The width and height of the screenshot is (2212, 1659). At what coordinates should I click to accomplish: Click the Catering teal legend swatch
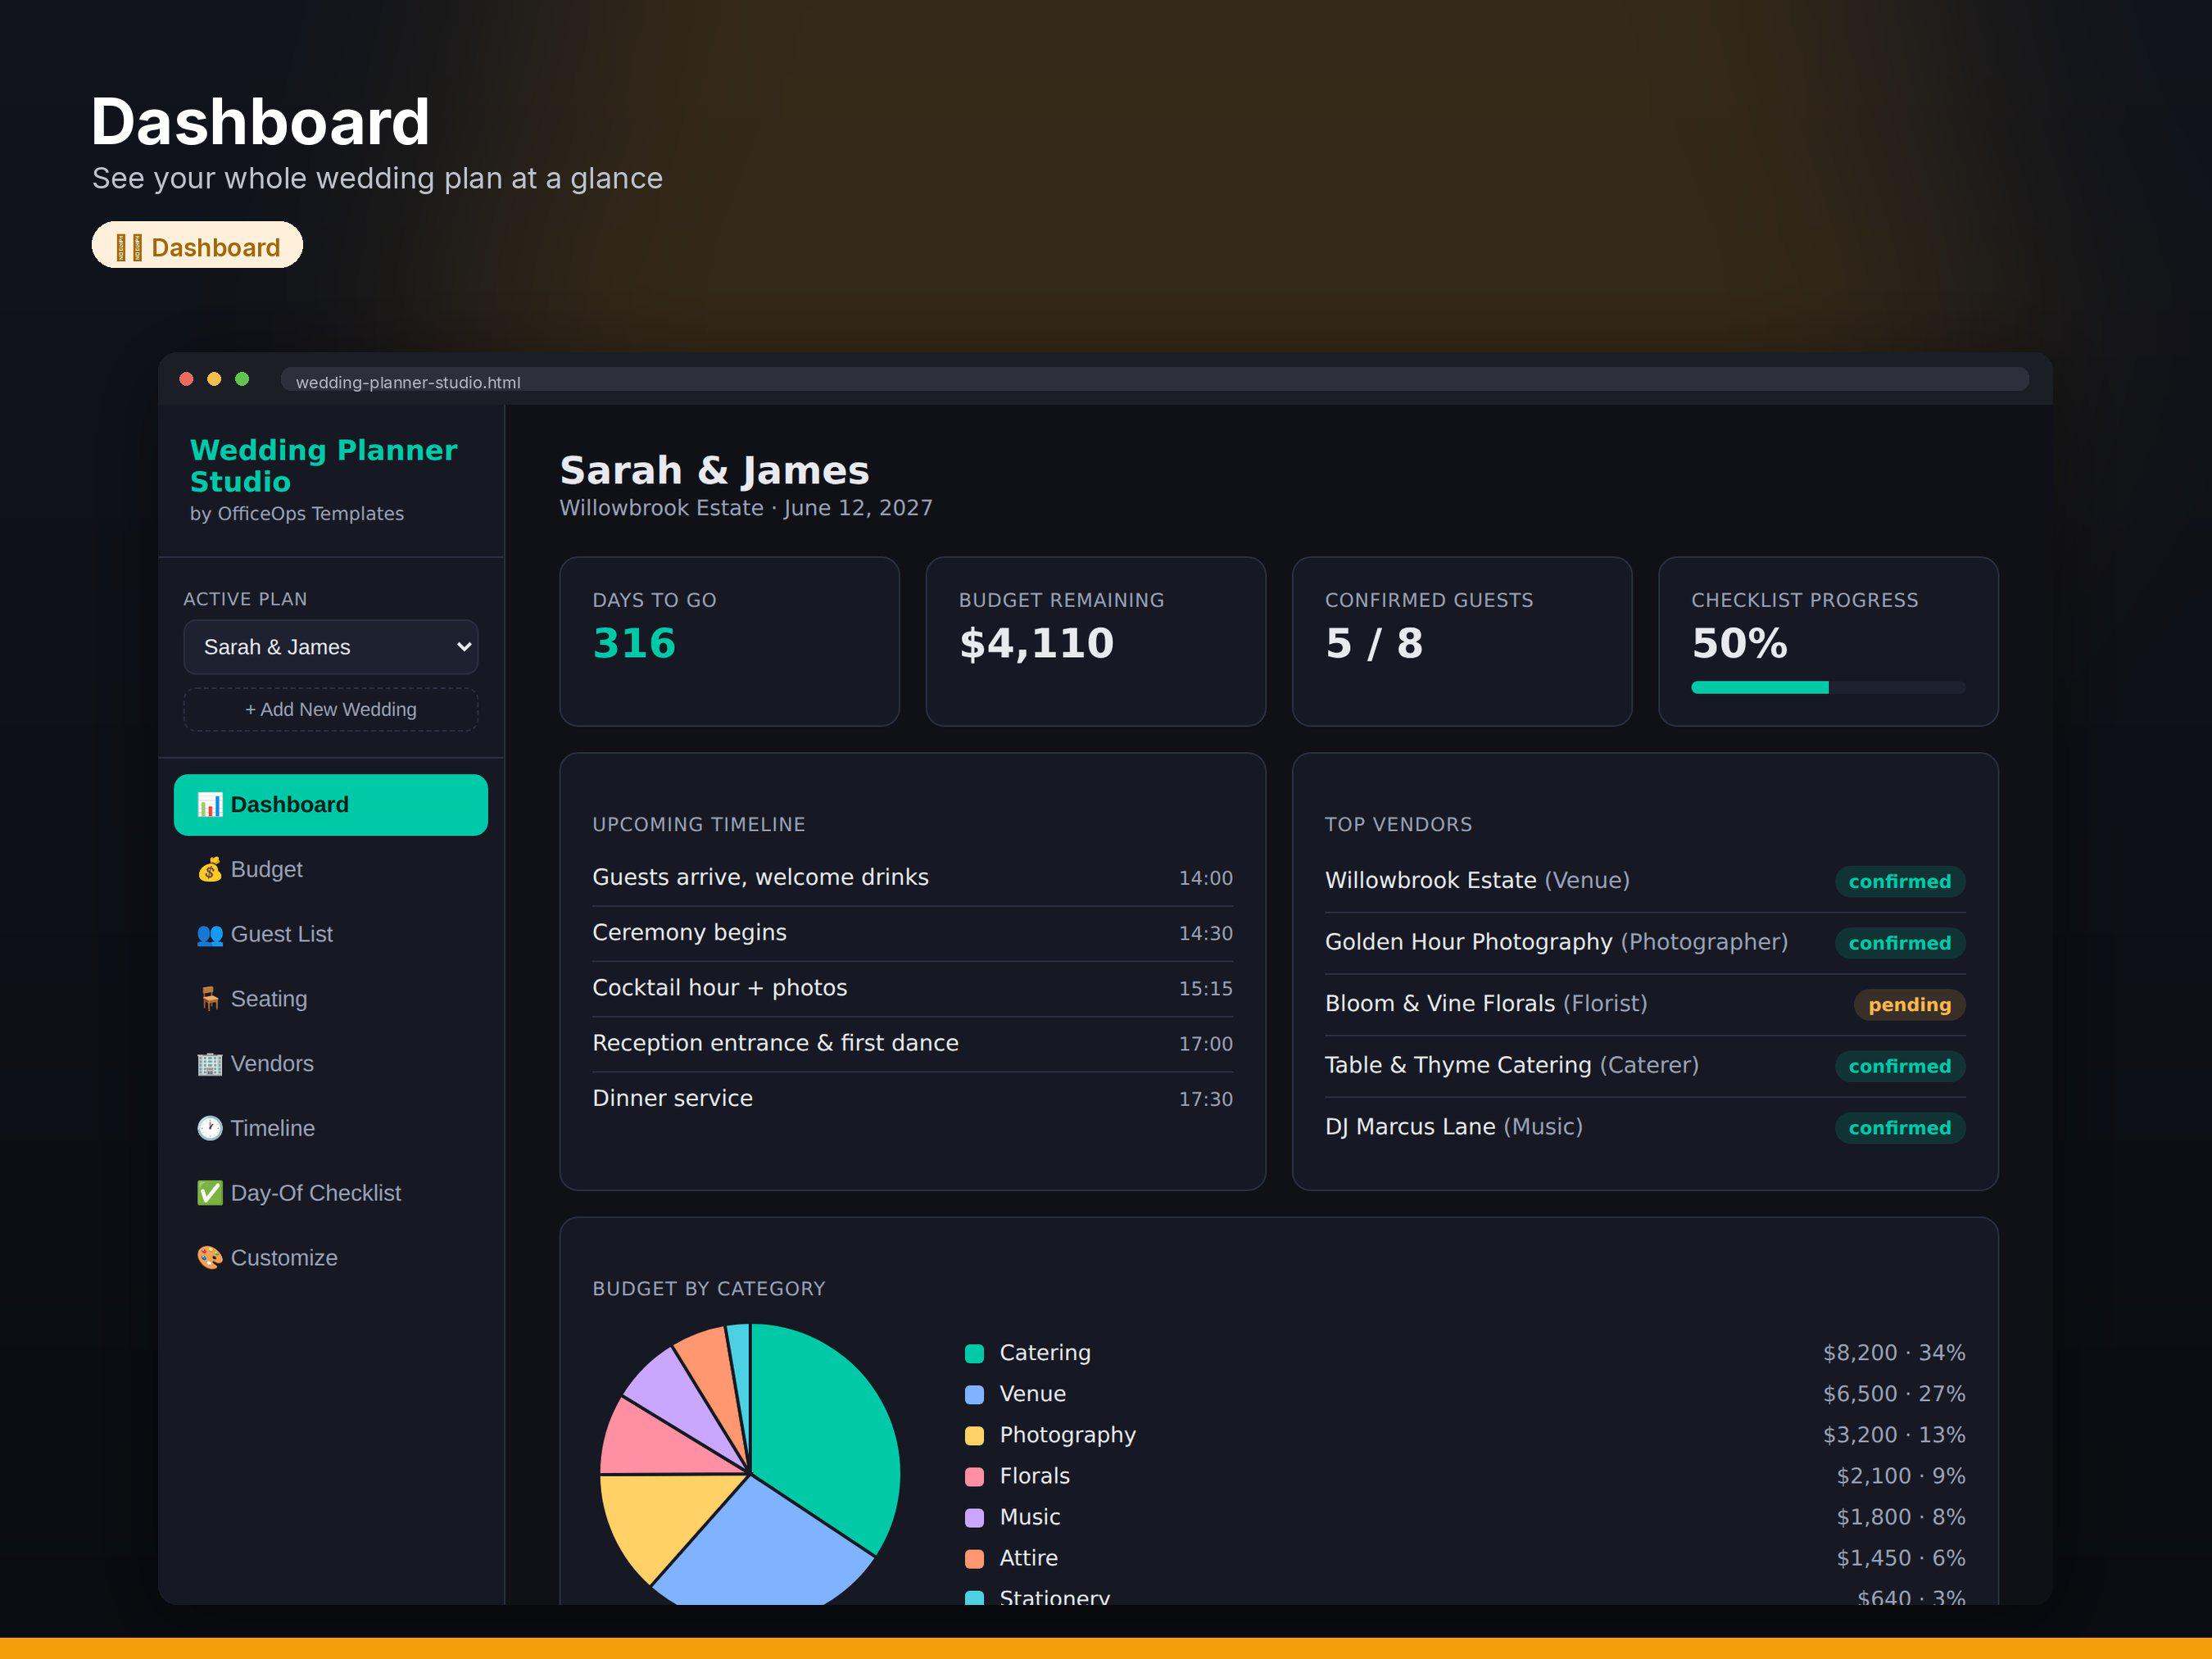974,1354
